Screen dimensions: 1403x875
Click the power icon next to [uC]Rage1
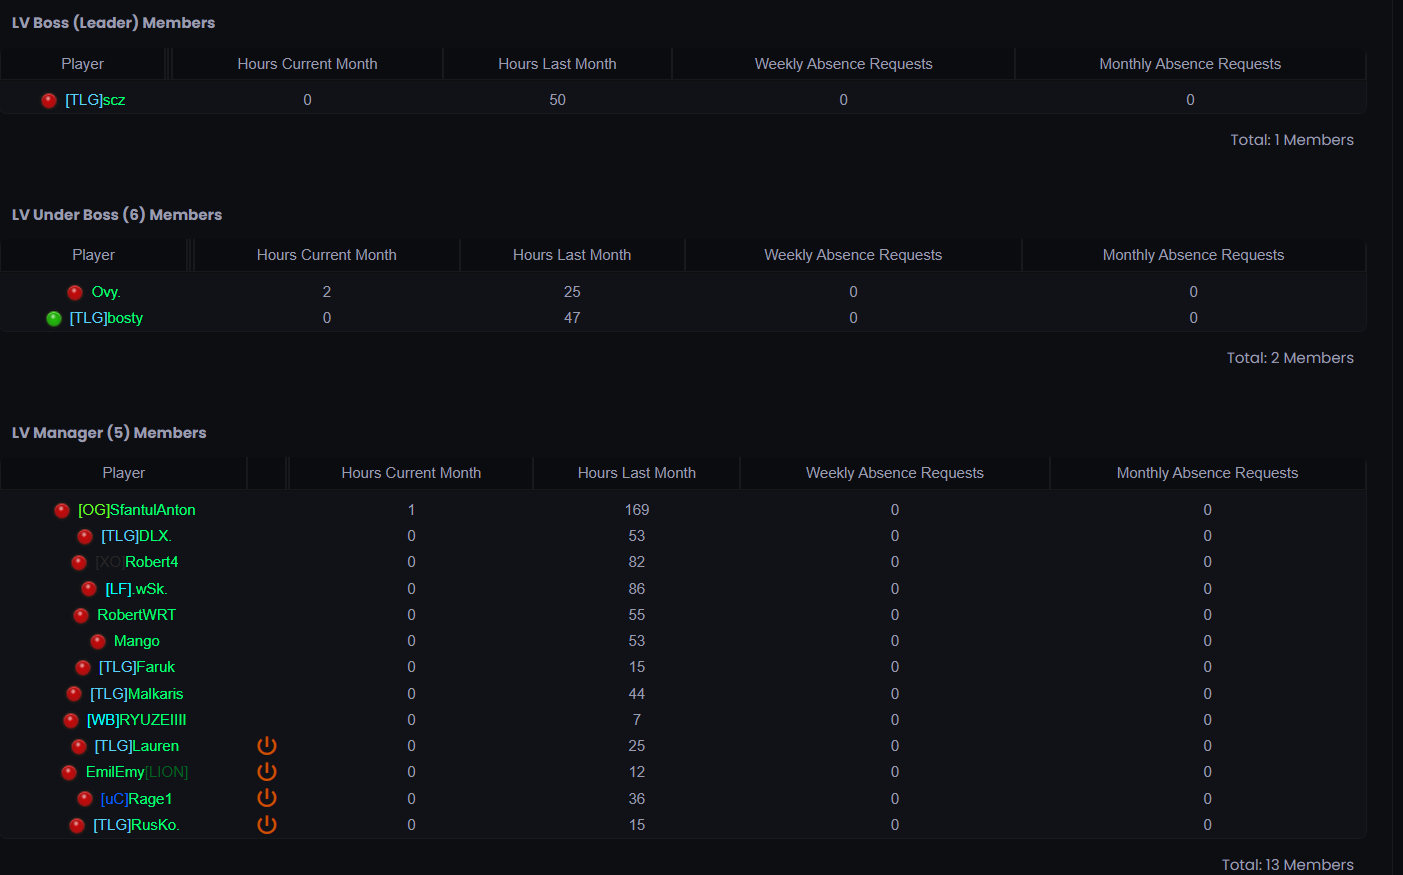267,798
